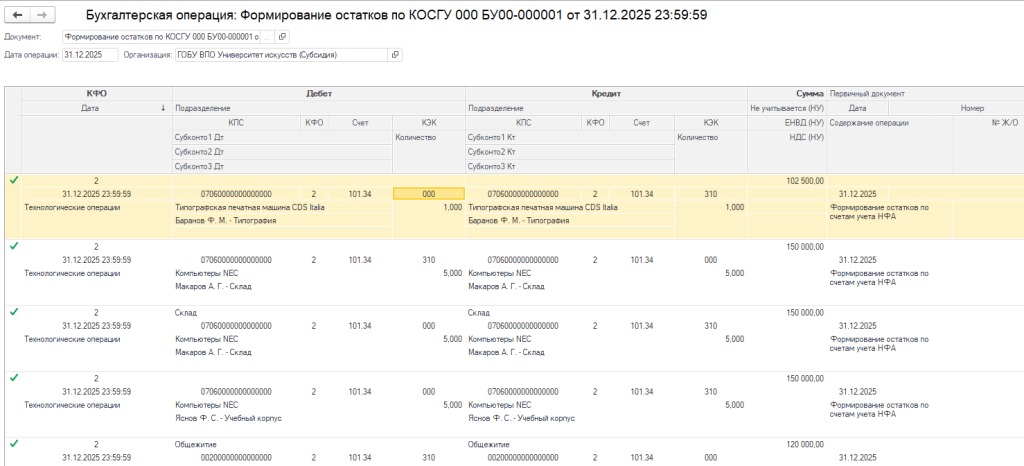Click the Субконто1 Дт header
The height and width of the screenshot is (466, 1024).
tap(282, 138)
